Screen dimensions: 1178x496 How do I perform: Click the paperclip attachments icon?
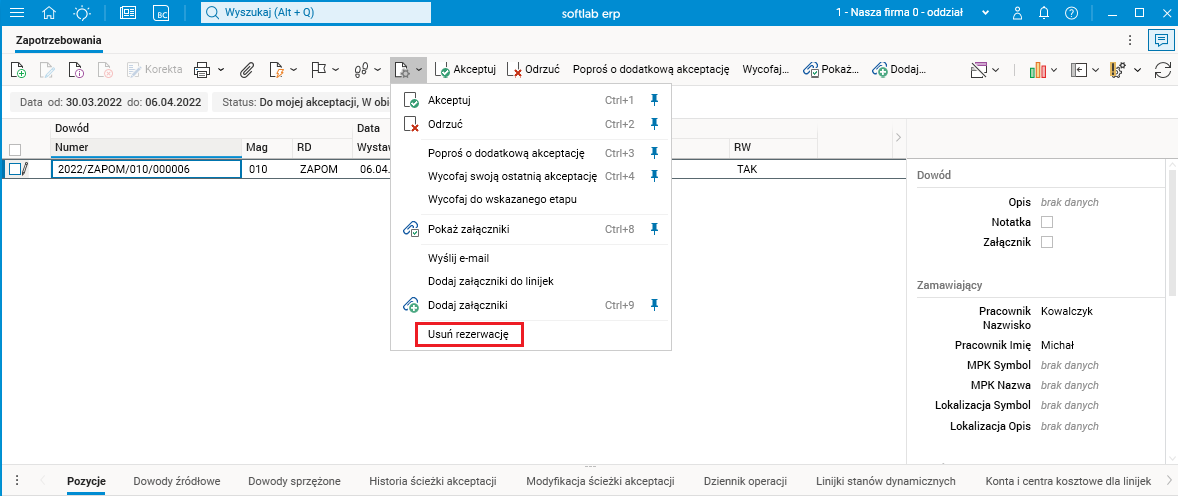point(247,70)
